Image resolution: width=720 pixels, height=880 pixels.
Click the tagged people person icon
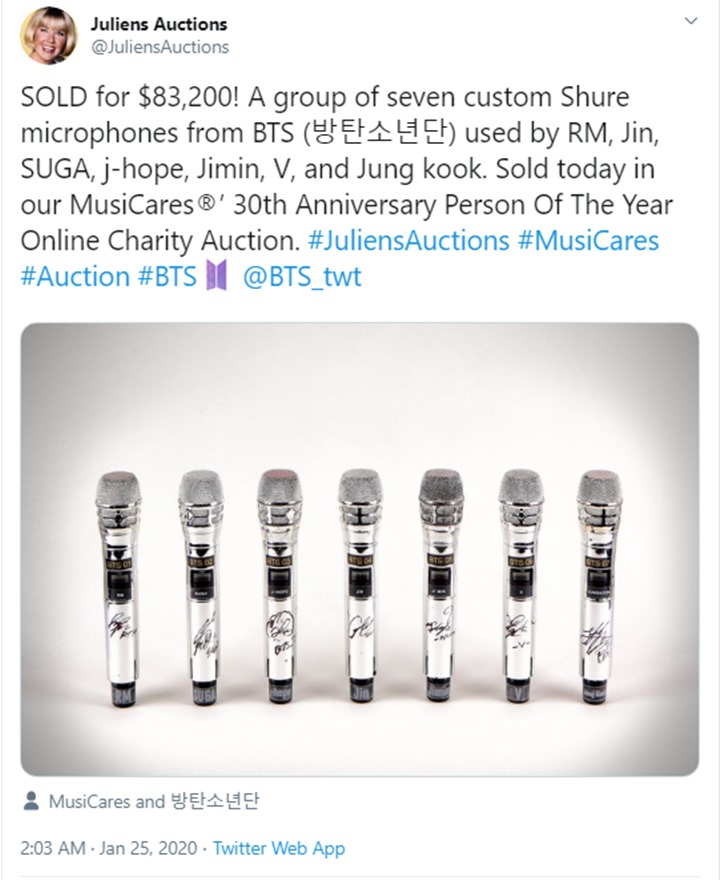(30, 801)
